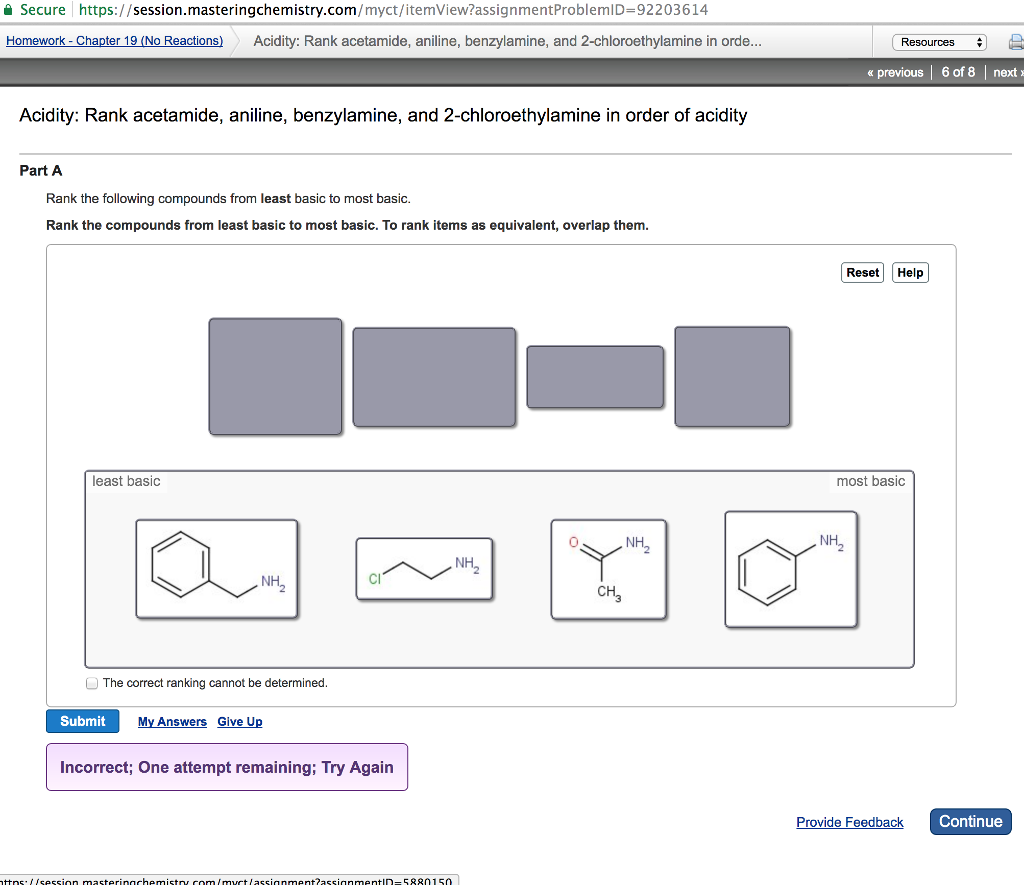
Task: Click the Reset button
Action: click(x=862, y=272)
